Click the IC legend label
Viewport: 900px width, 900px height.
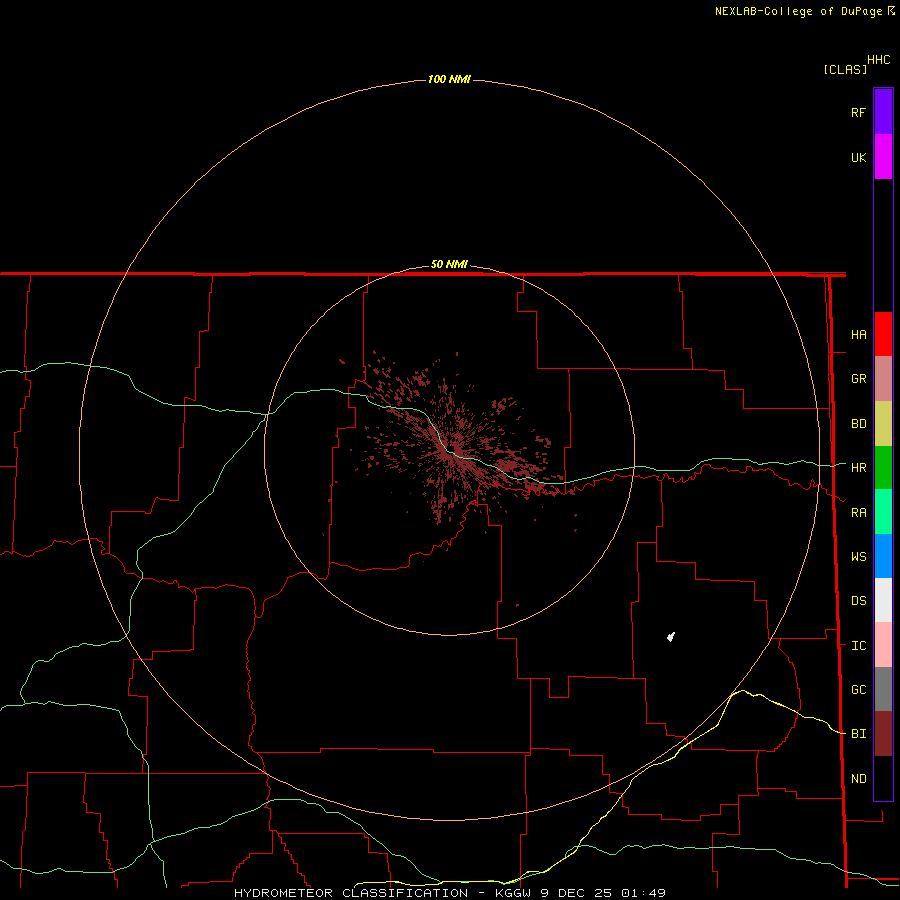coord(858,645)
